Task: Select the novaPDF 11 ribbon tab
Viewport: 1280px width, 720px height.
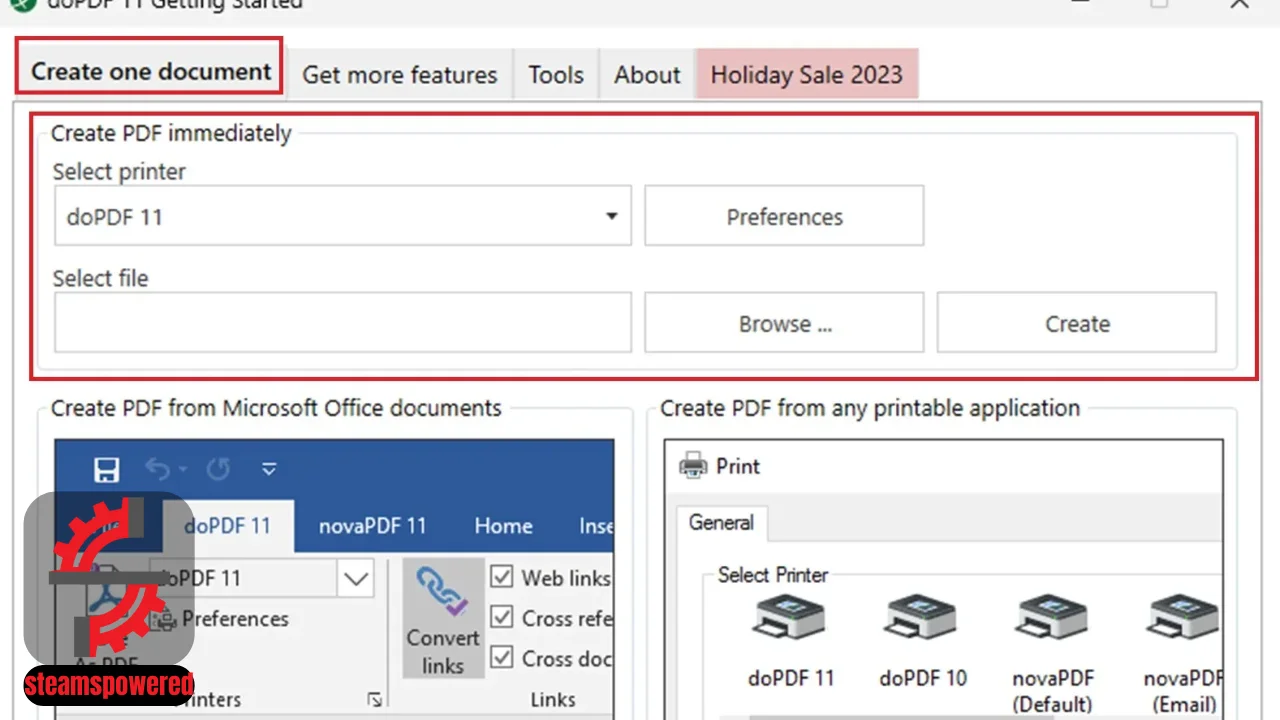Action: point(372,526)
